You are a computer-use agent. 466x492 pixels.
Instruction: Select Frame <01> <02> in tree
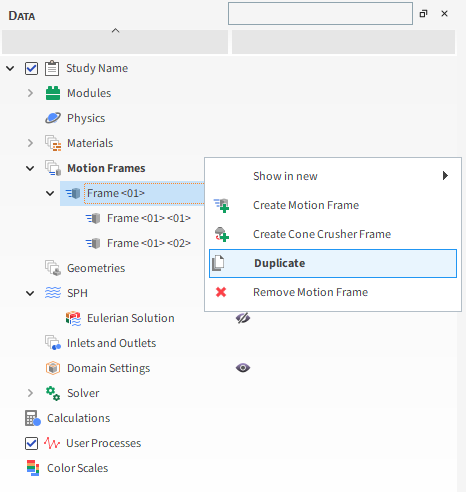[x=149, y=243]
